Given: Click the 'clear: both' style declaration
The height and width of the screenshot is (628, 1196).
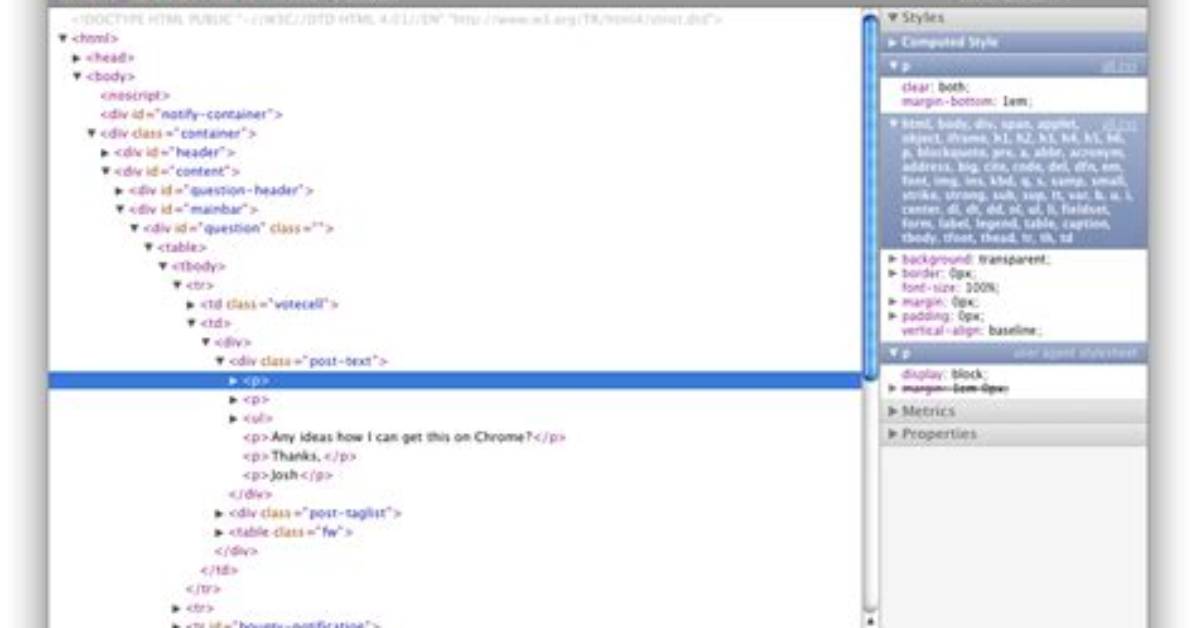Looking at the screenshot, I should [935, 87].
